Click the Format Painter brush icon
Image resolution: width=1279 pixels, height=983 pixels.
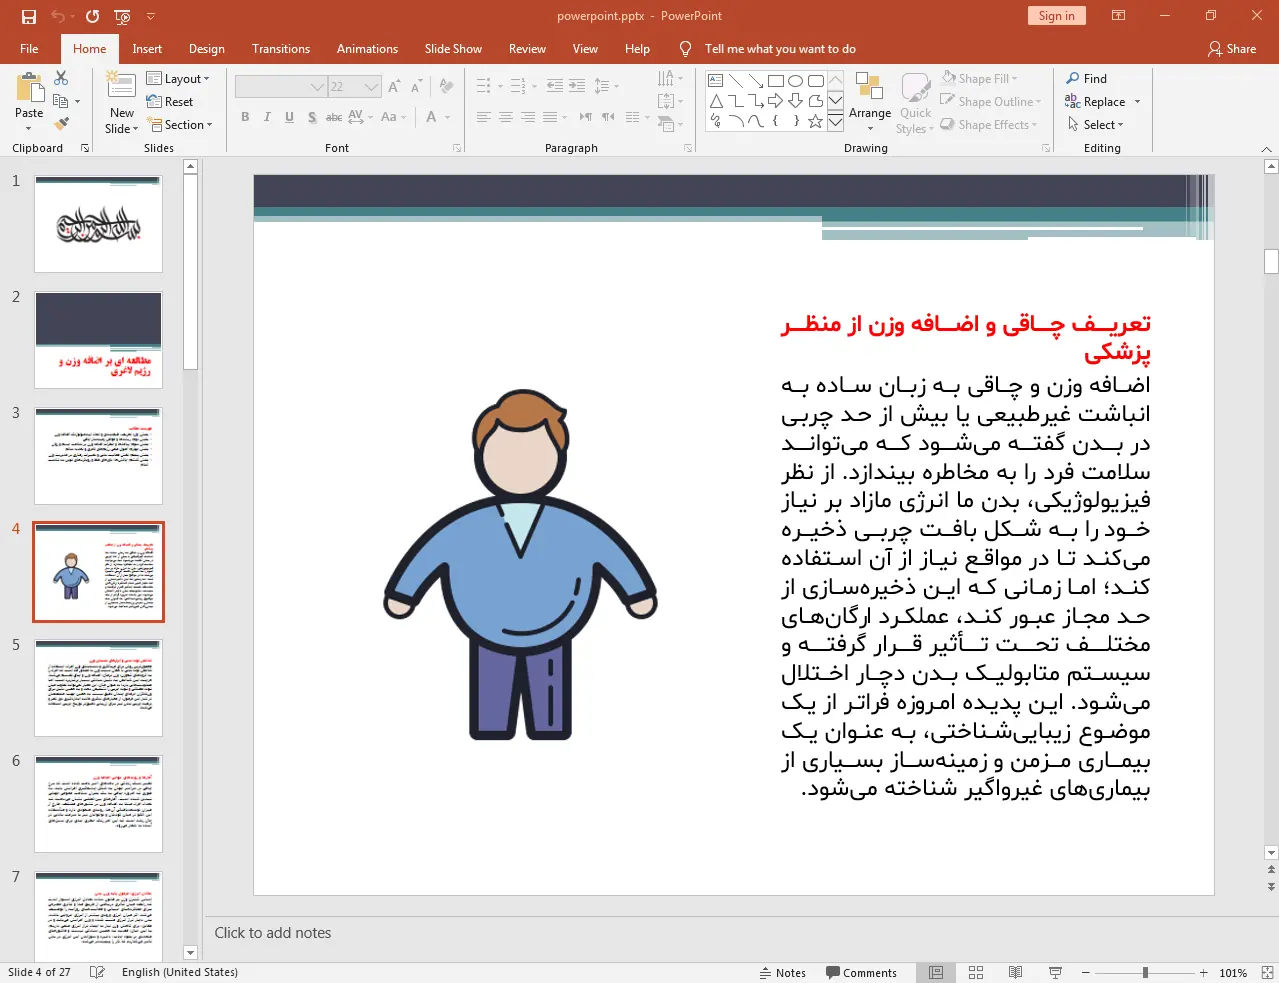[61, 124]
